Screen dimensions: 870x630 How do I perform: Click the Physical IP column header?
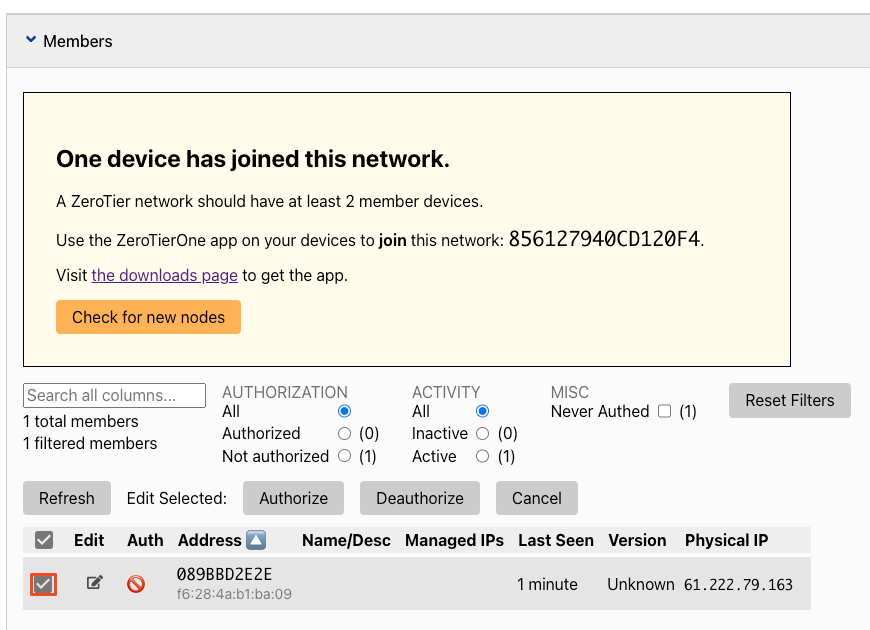[x=726, y=540]
